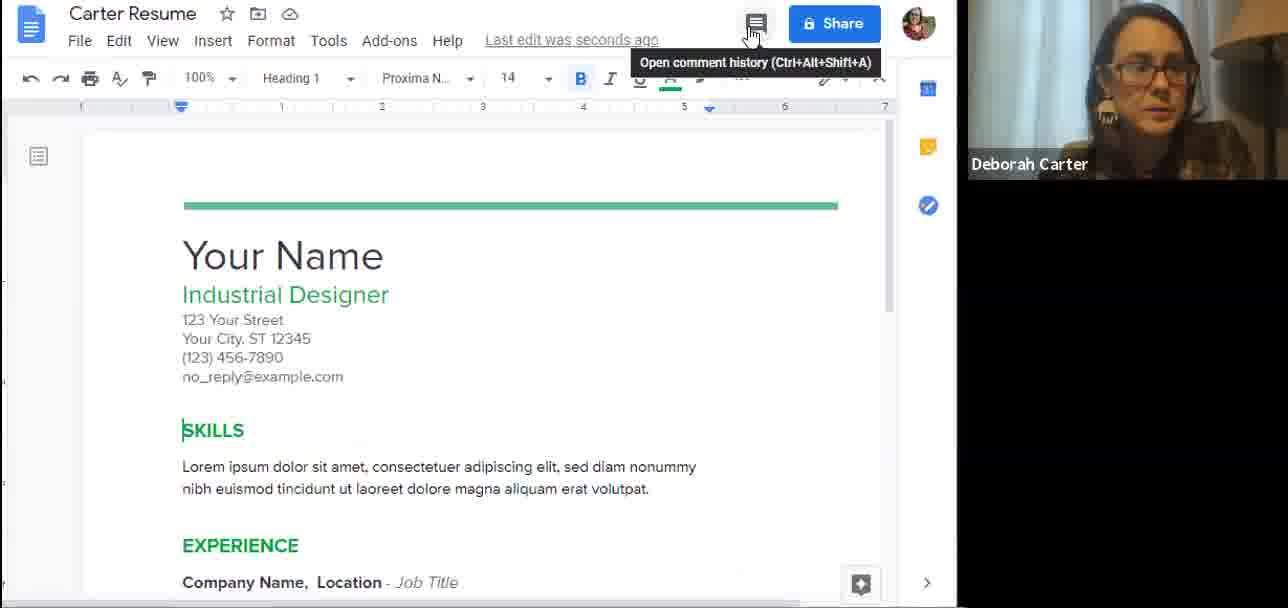The image size is (1288, 608).
Task: Open the Proxima Nova font dropdown
Action: (x=428, y=78)
